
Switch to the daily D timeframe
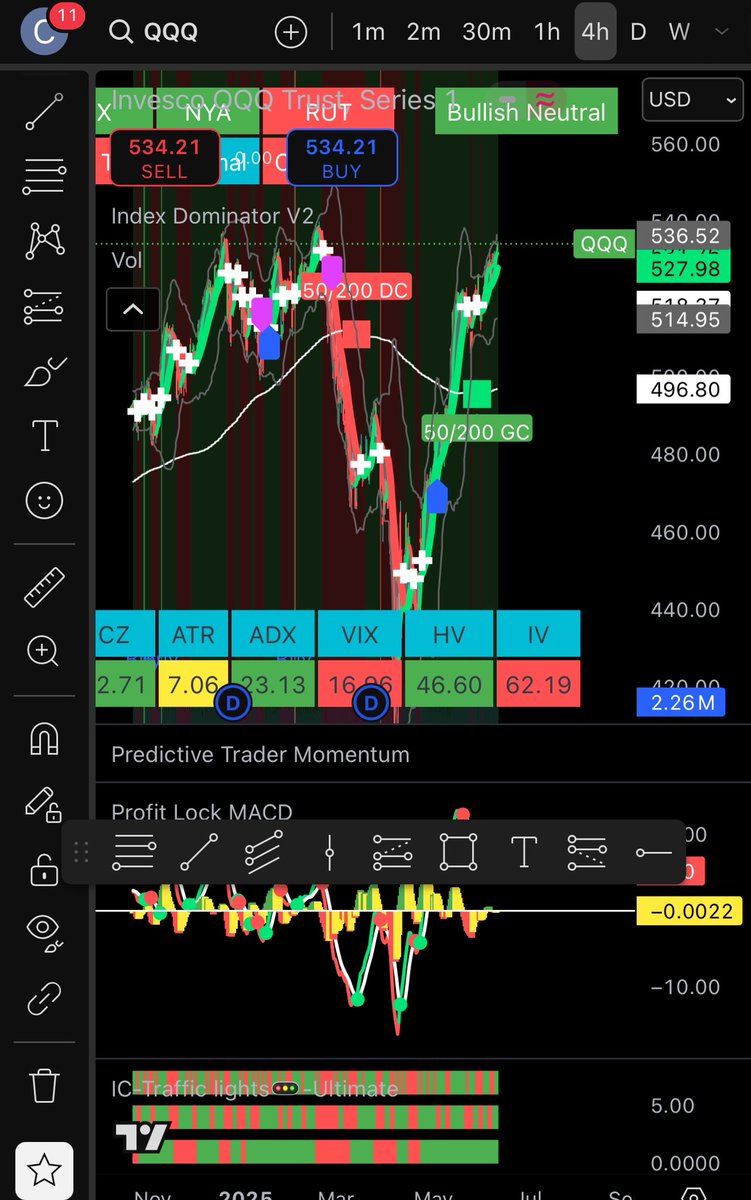click(x=637, y=32)
